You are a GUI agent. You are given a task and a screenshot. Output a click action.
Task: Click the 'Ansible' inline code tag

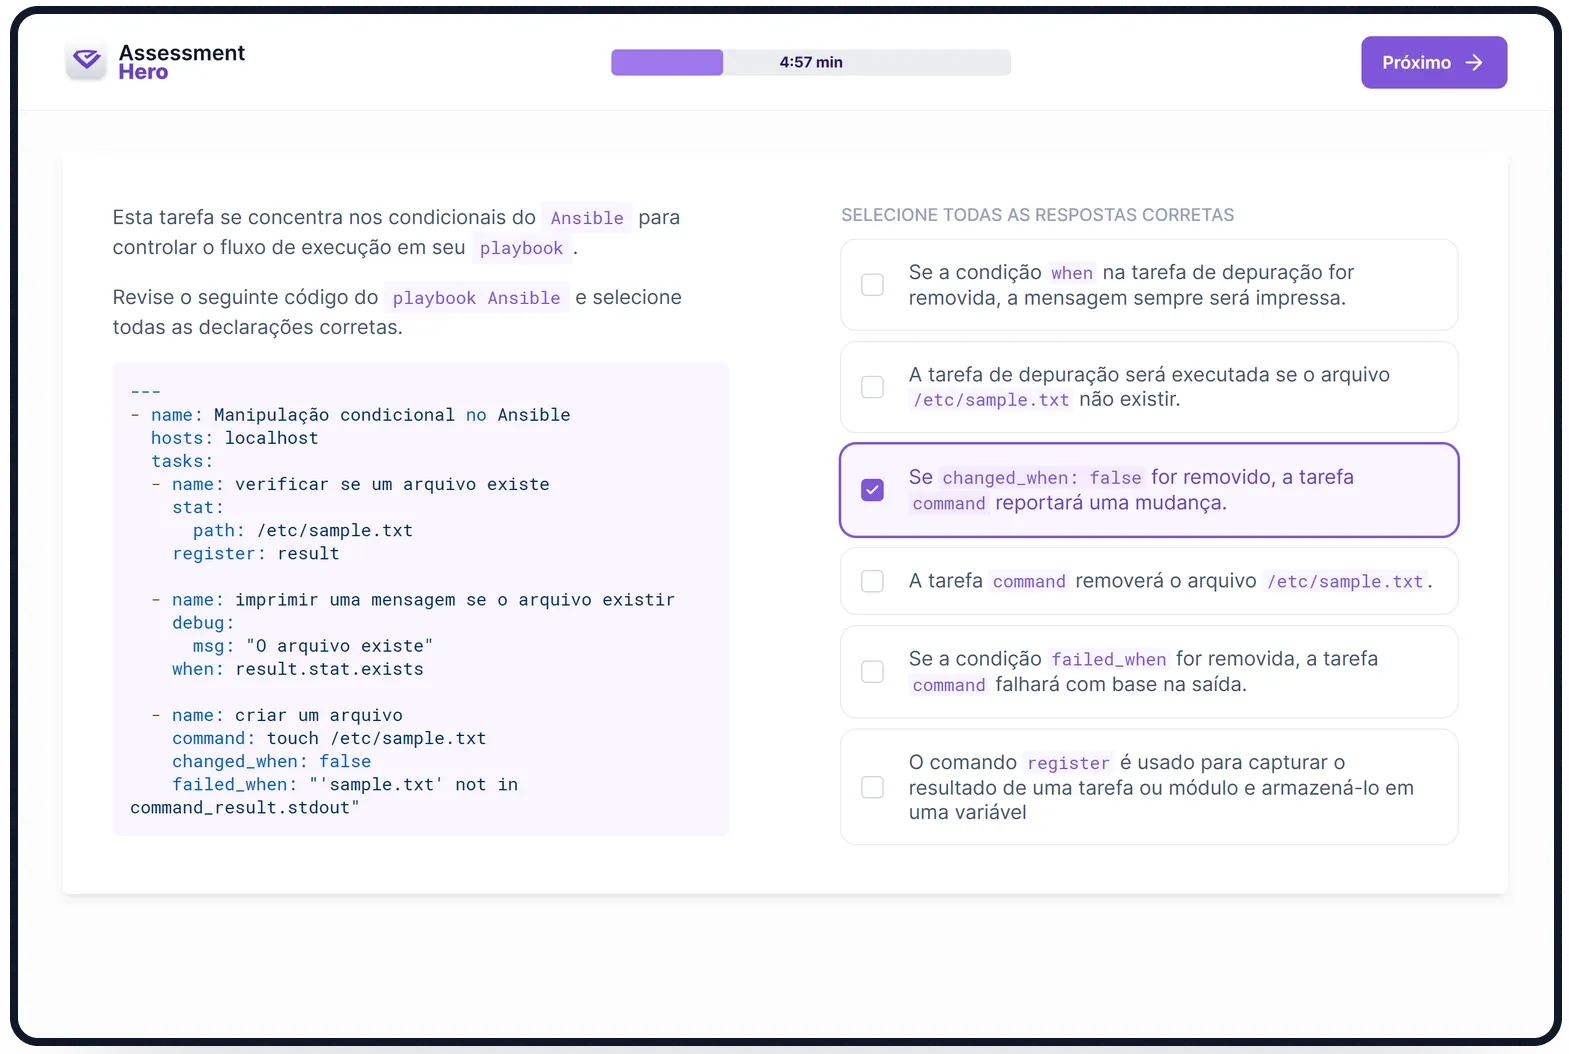pyautogui.click(x=587, y=218)
